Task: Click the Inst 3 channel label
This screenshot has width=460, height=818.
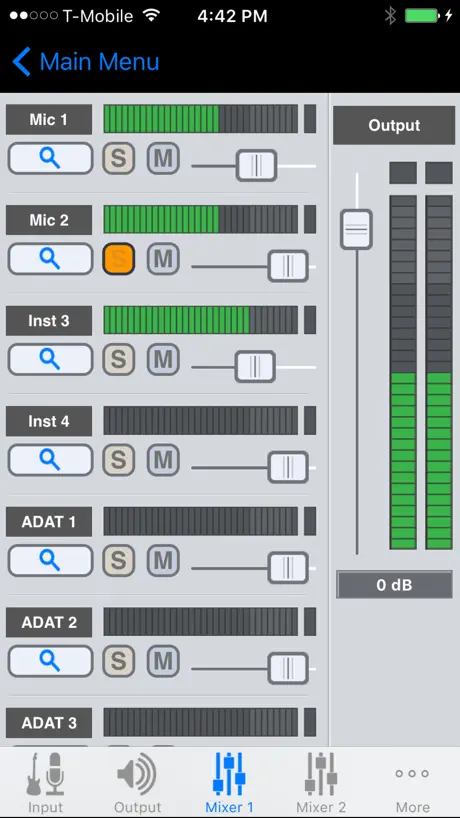Action: coord(49,321)
